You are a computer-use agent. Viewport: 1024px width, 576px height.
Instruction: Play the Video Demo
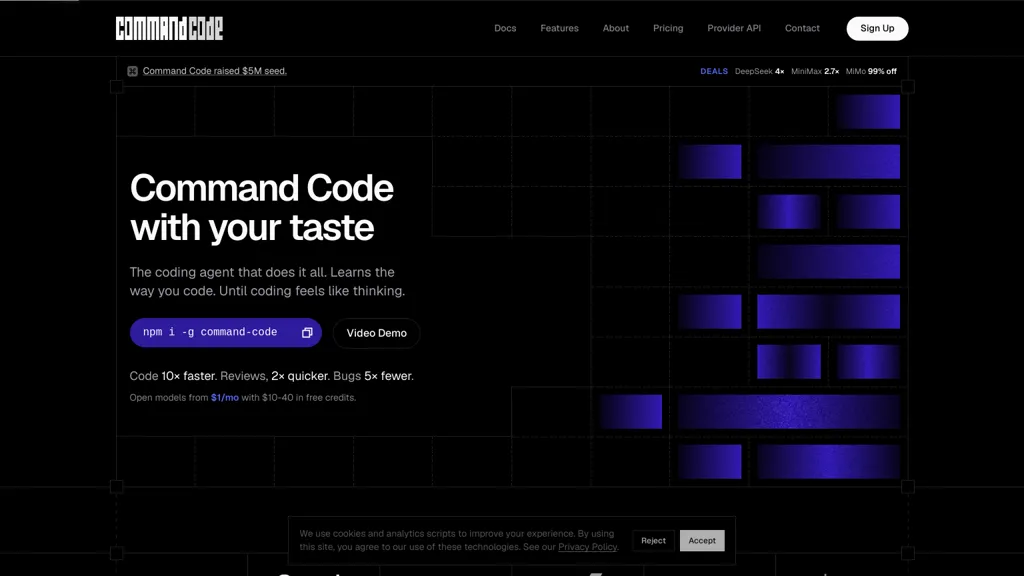tap(376, 333)
